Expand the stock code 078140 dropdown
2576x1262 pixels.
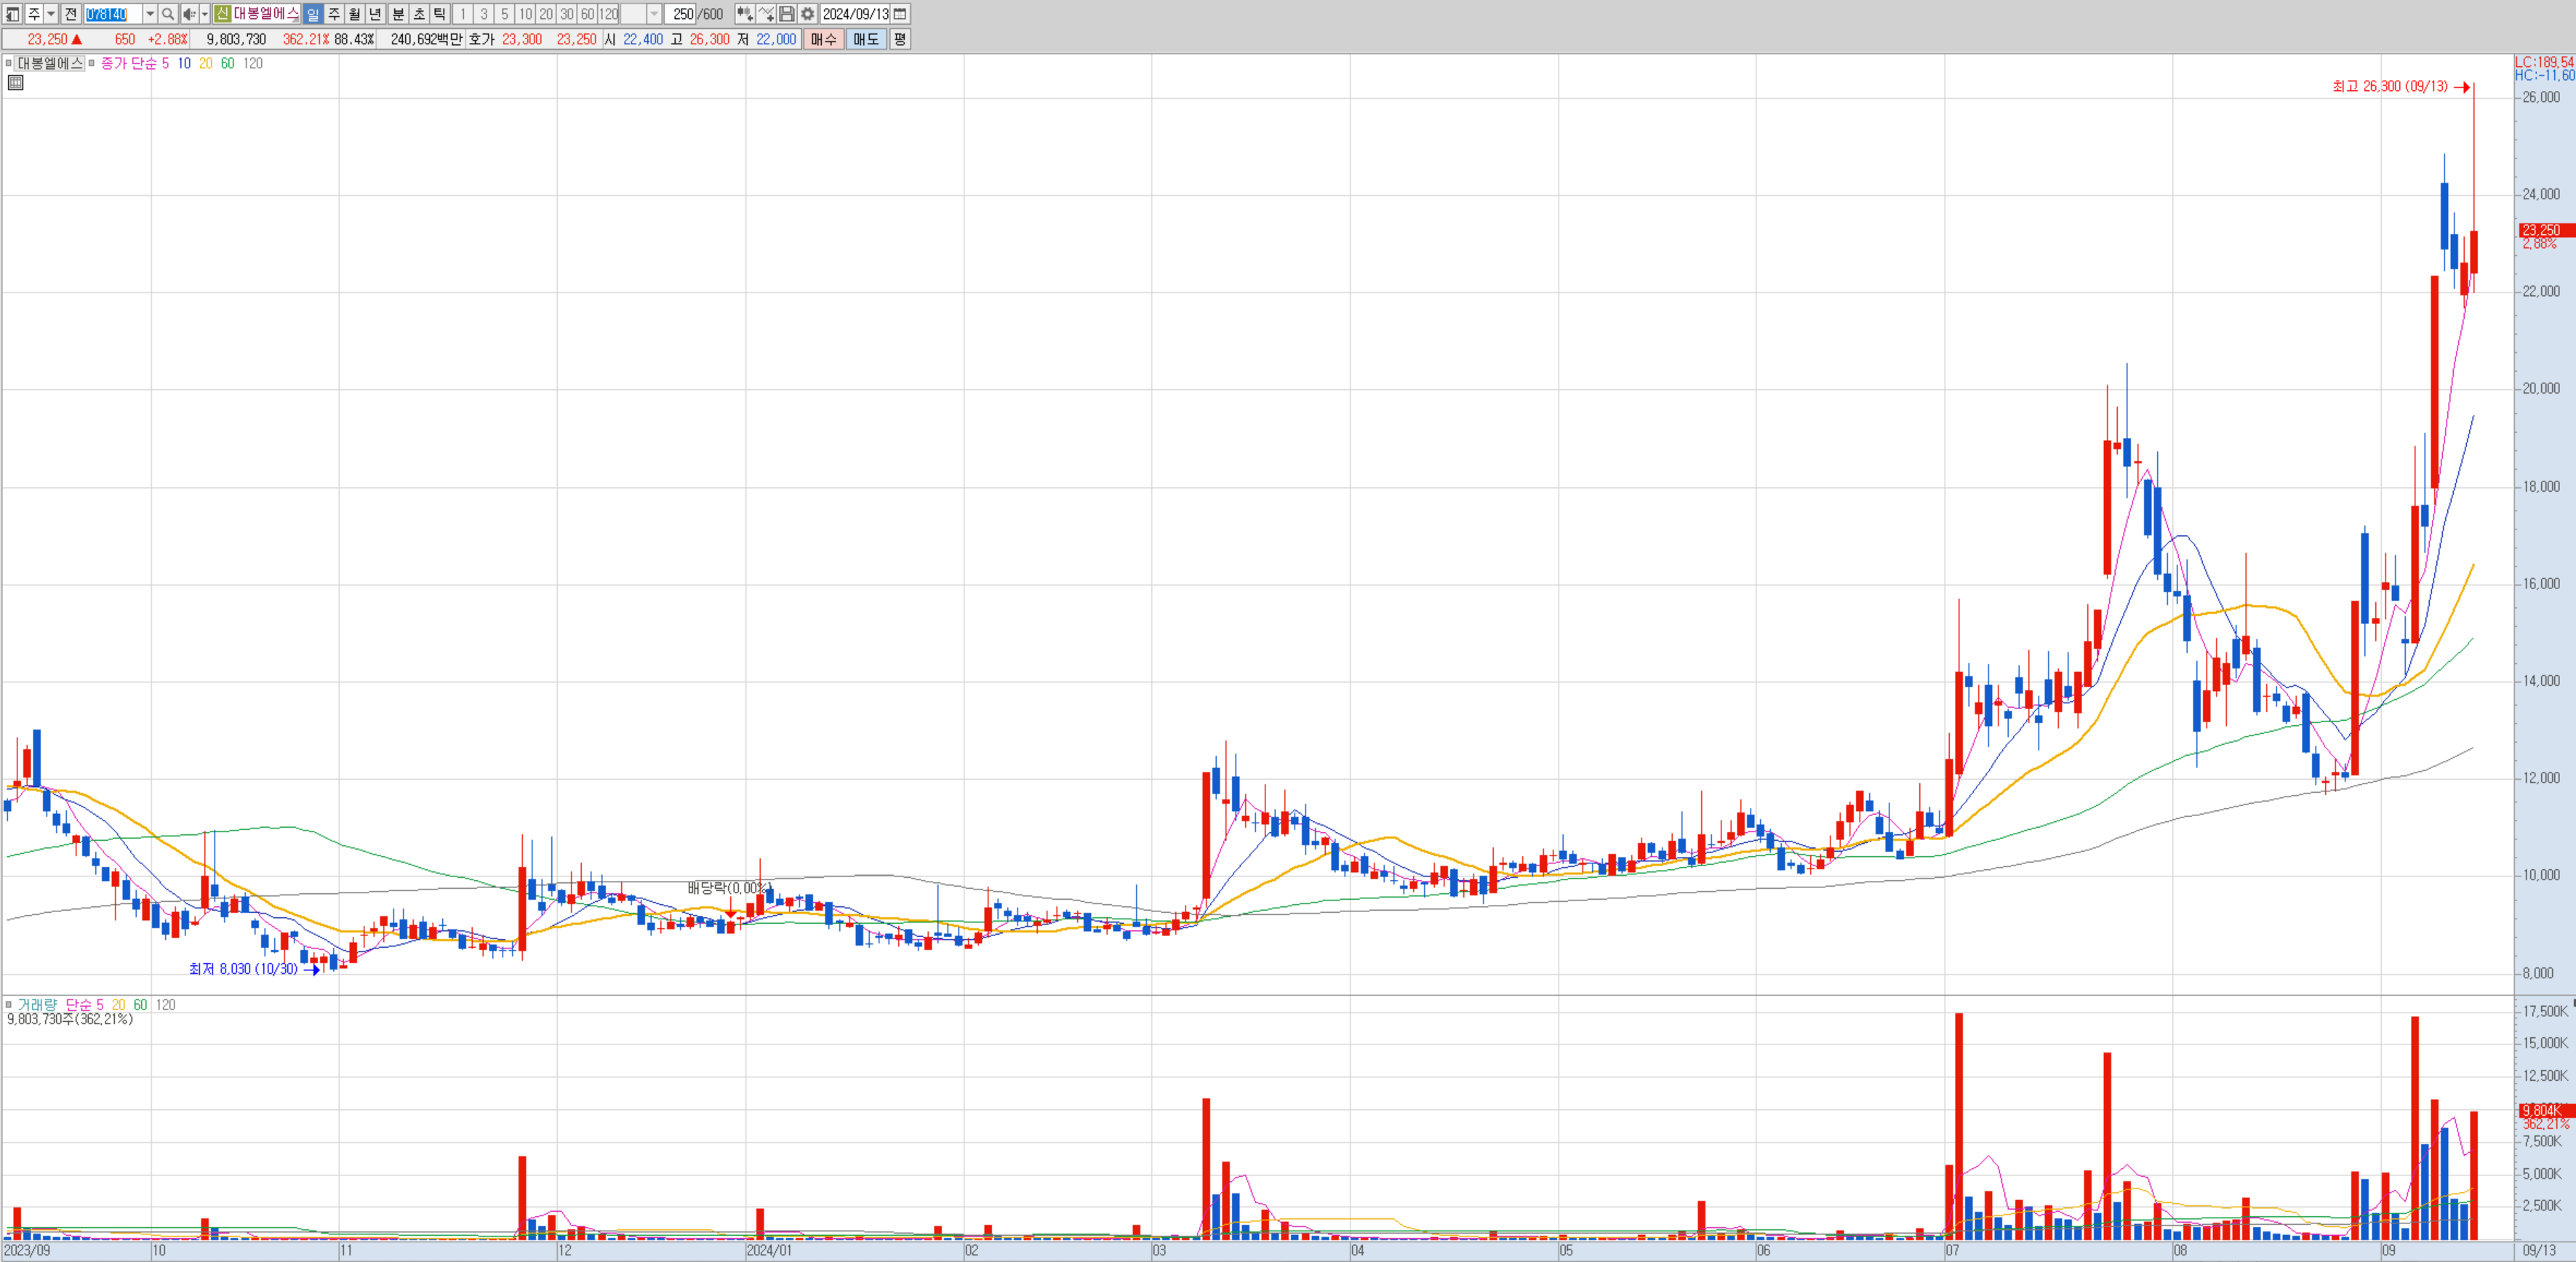pos(150,14)
